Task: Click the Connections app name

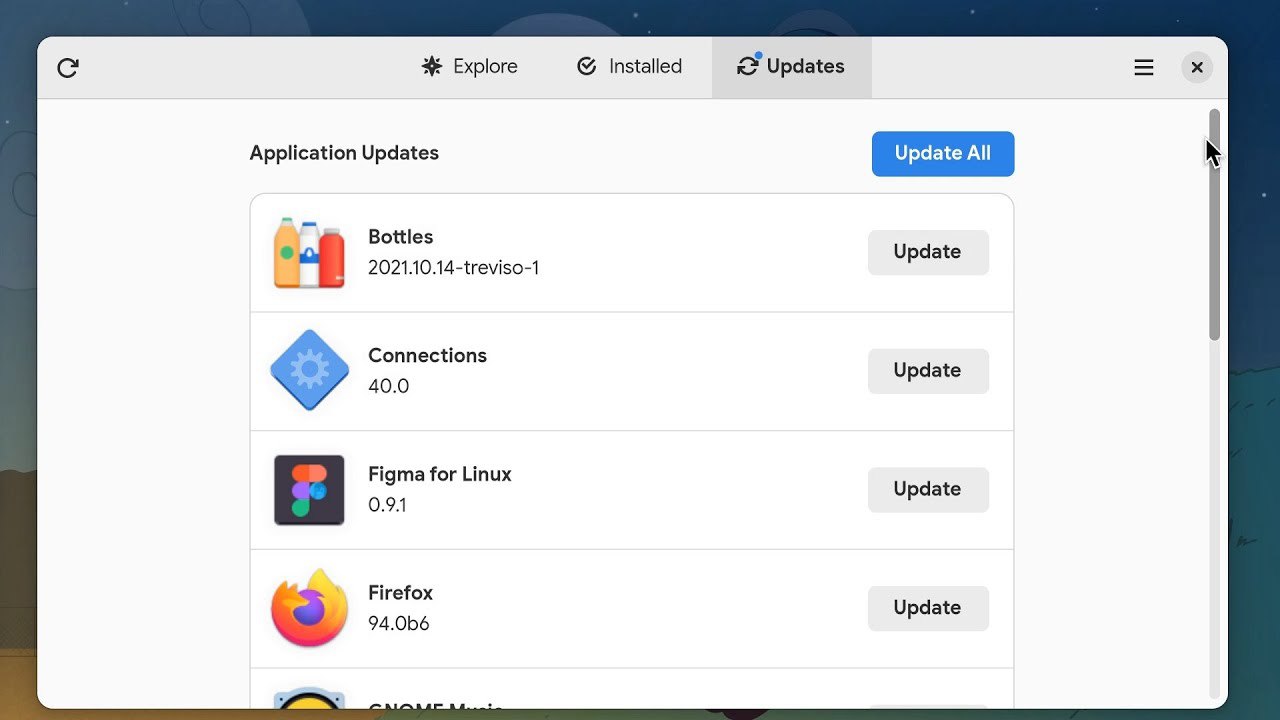Action: [x=427, y=356]
